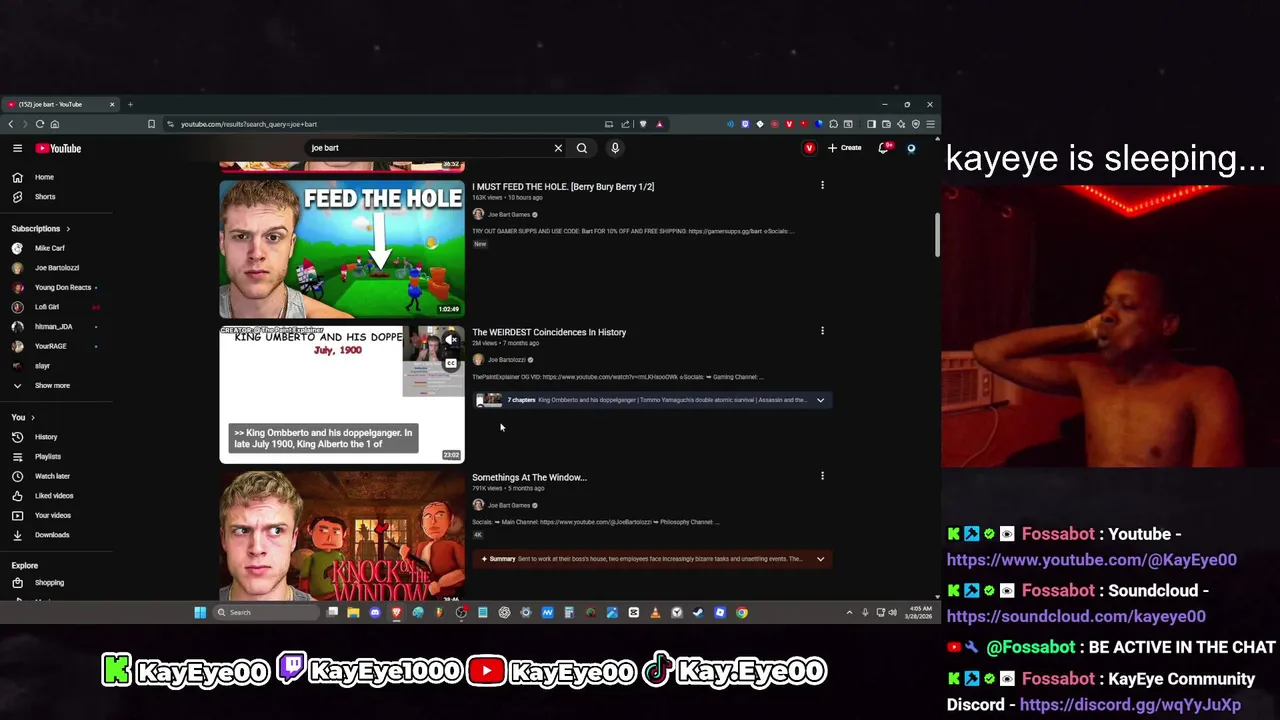Expand the Summary dropdown arrow
1280x720 pixels.
pyautogui.click(x=820, y=559)
